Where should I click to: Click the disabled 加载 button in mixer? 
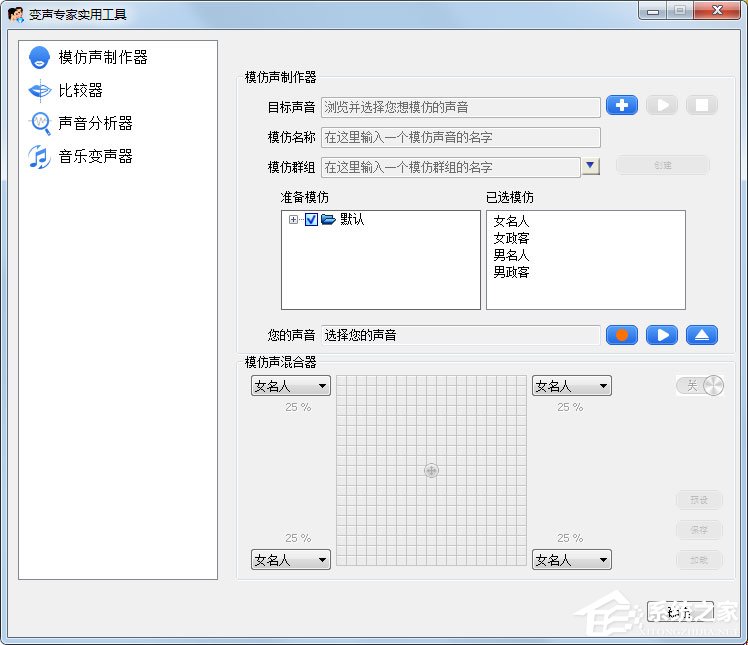(699, 560)
